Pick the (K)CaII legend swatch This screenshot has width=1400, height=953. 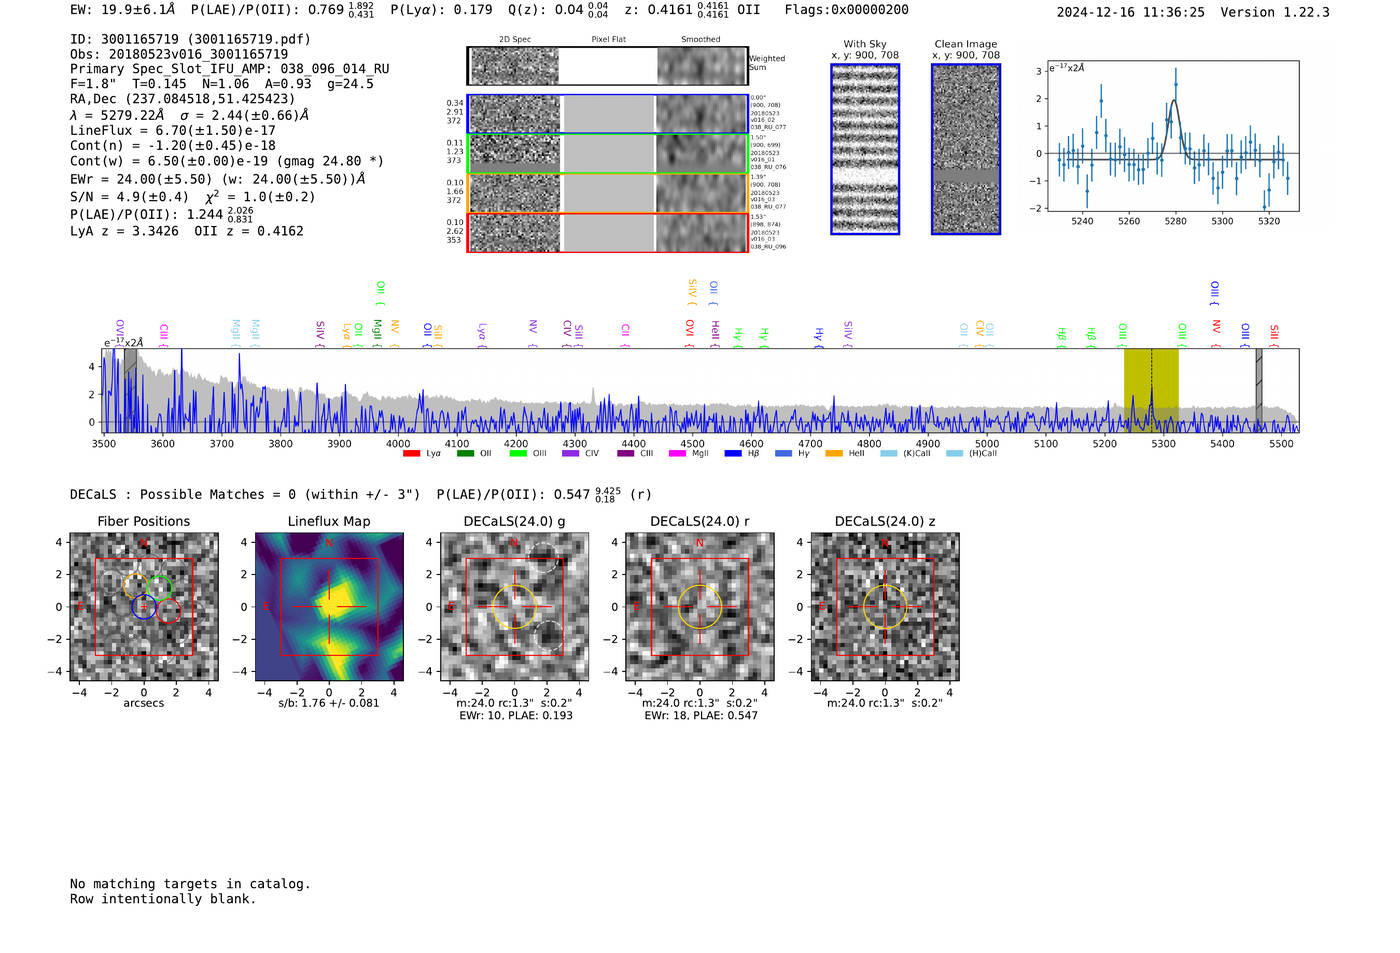click(889, 454)
